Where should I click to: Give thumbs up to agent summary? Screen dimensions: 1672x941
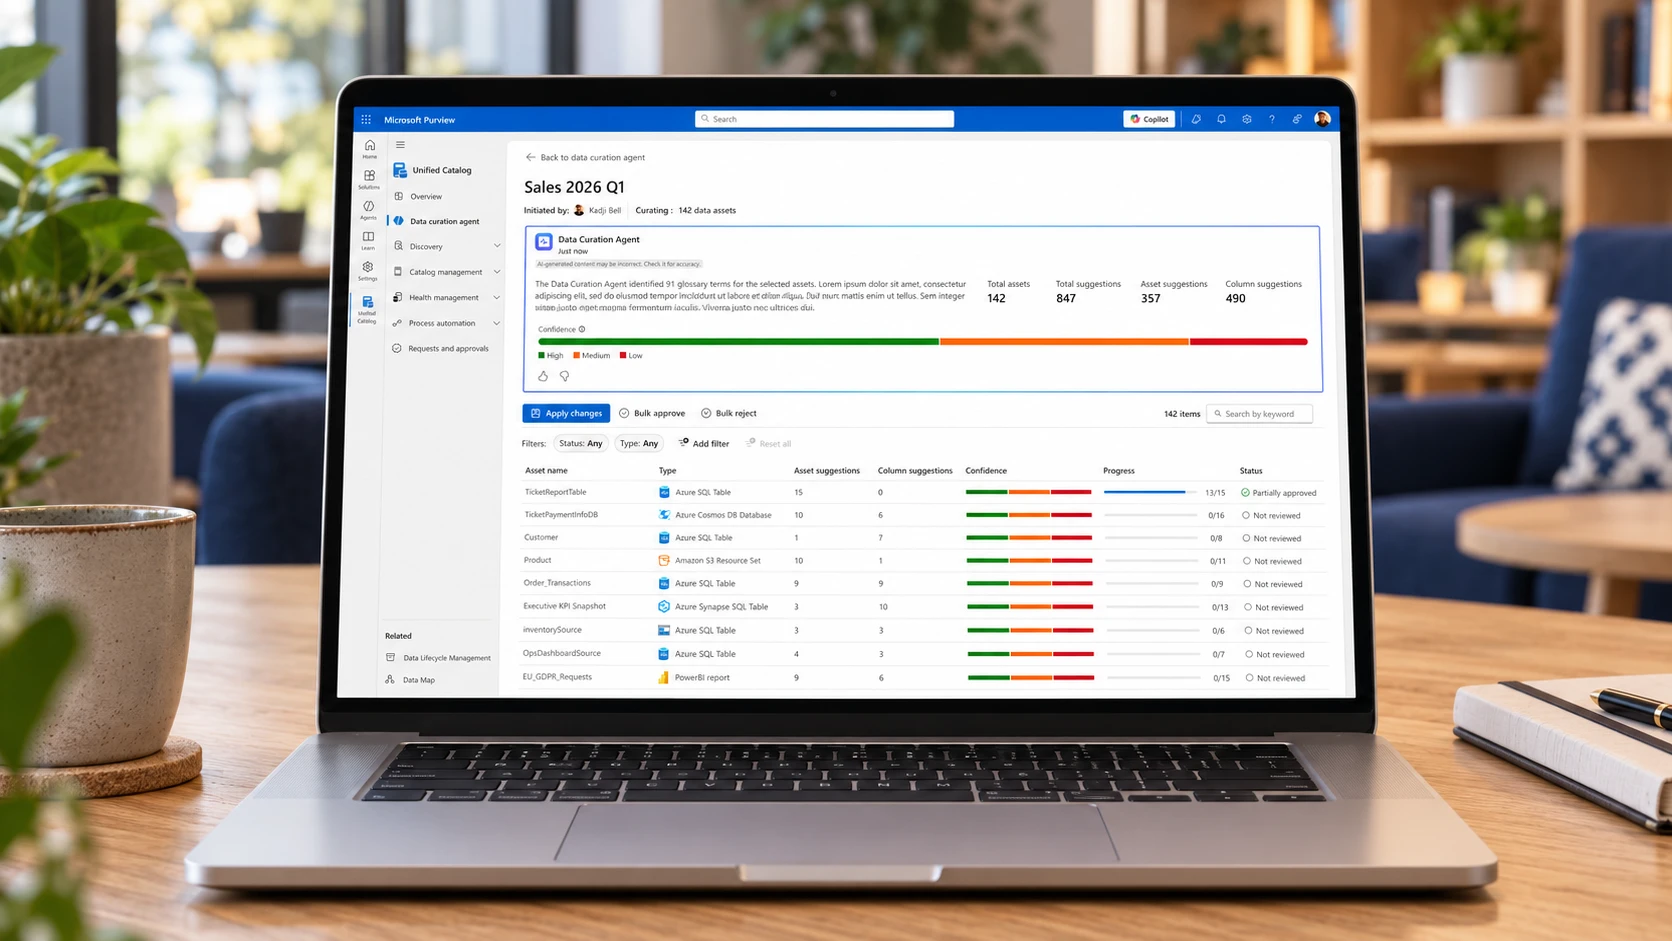543,376
